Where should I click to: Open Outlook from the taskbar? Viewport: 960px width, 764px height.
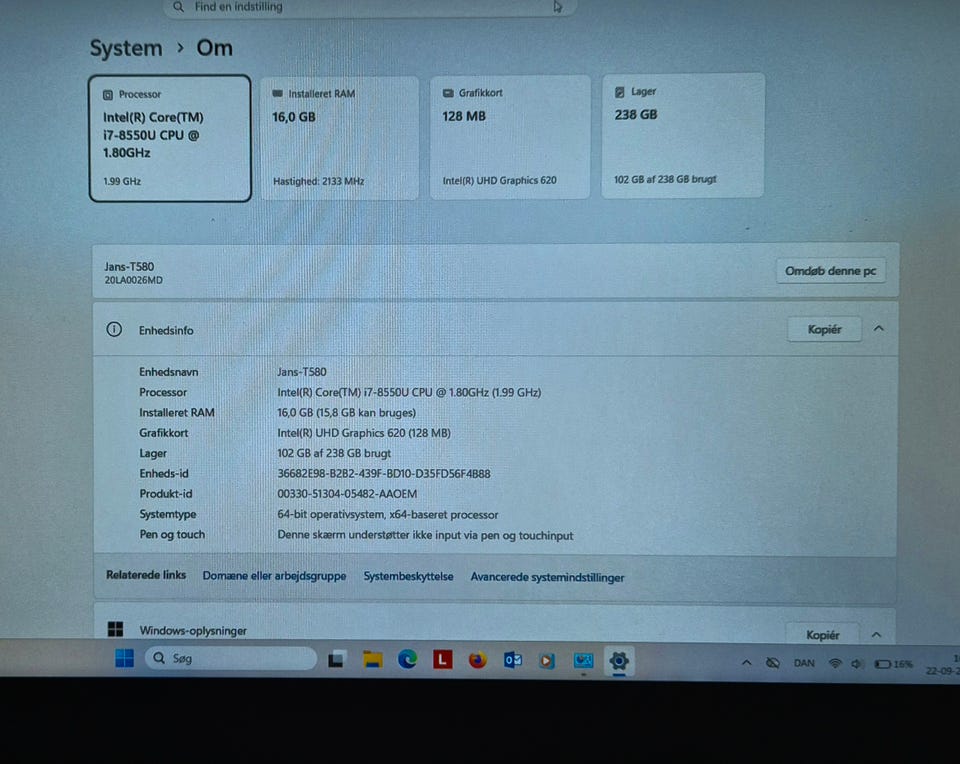[x=512, y=660]
